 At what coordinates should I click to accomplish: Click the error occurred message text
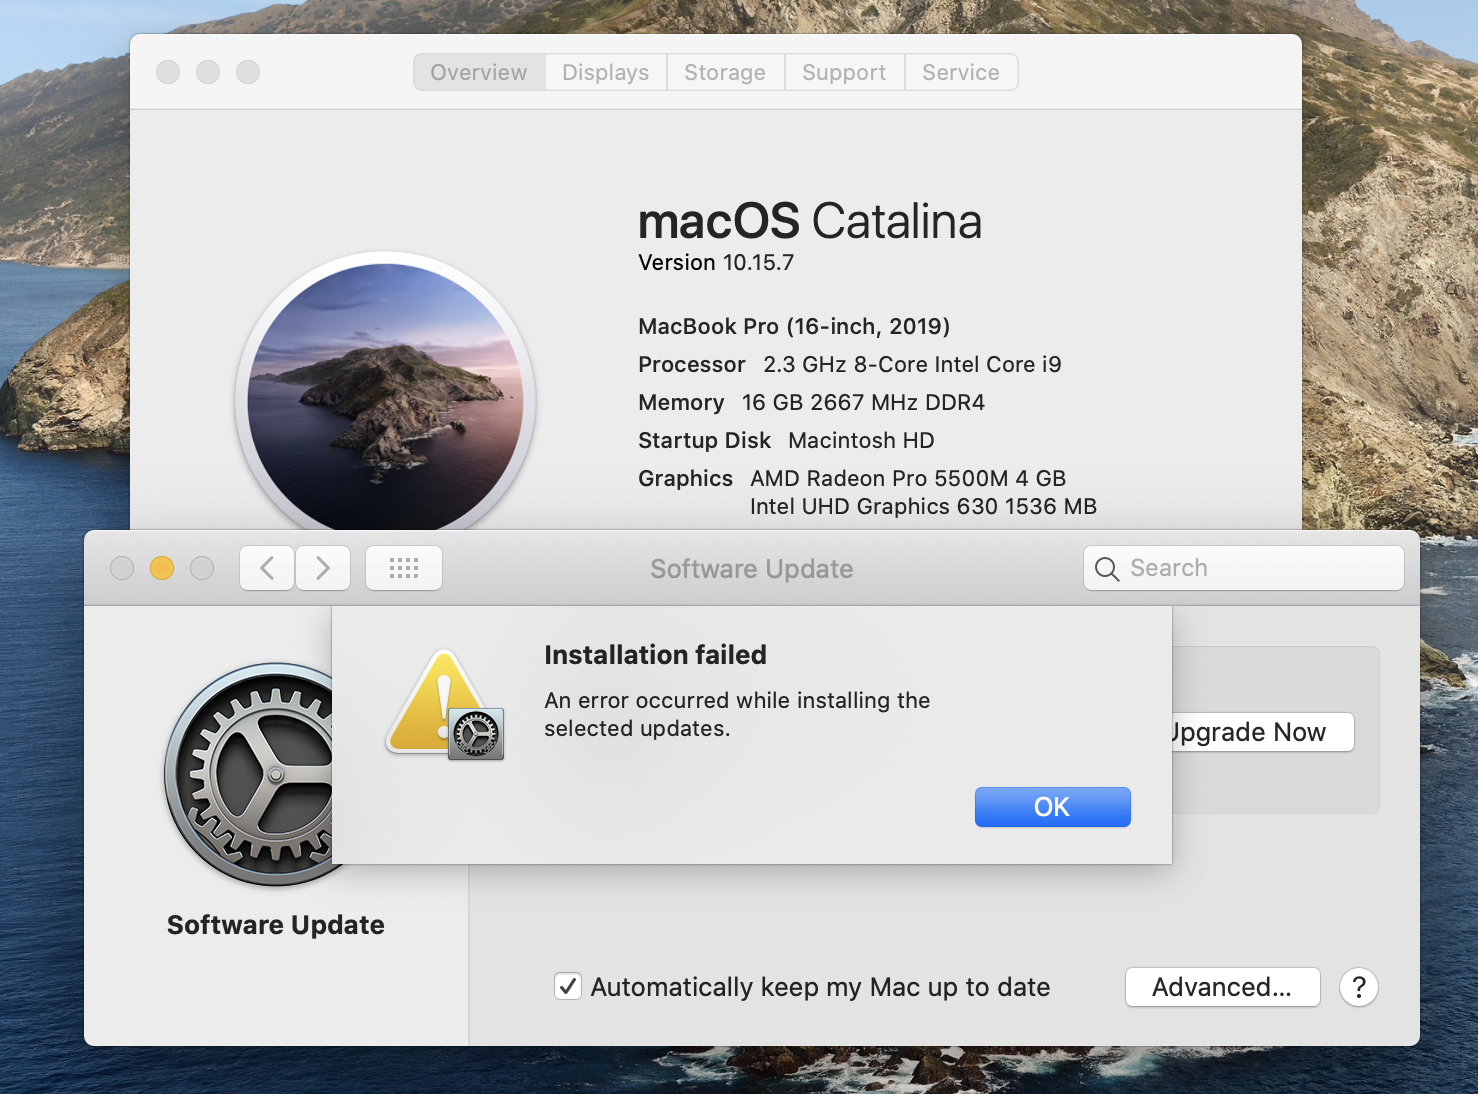click(x=737, y=714)
